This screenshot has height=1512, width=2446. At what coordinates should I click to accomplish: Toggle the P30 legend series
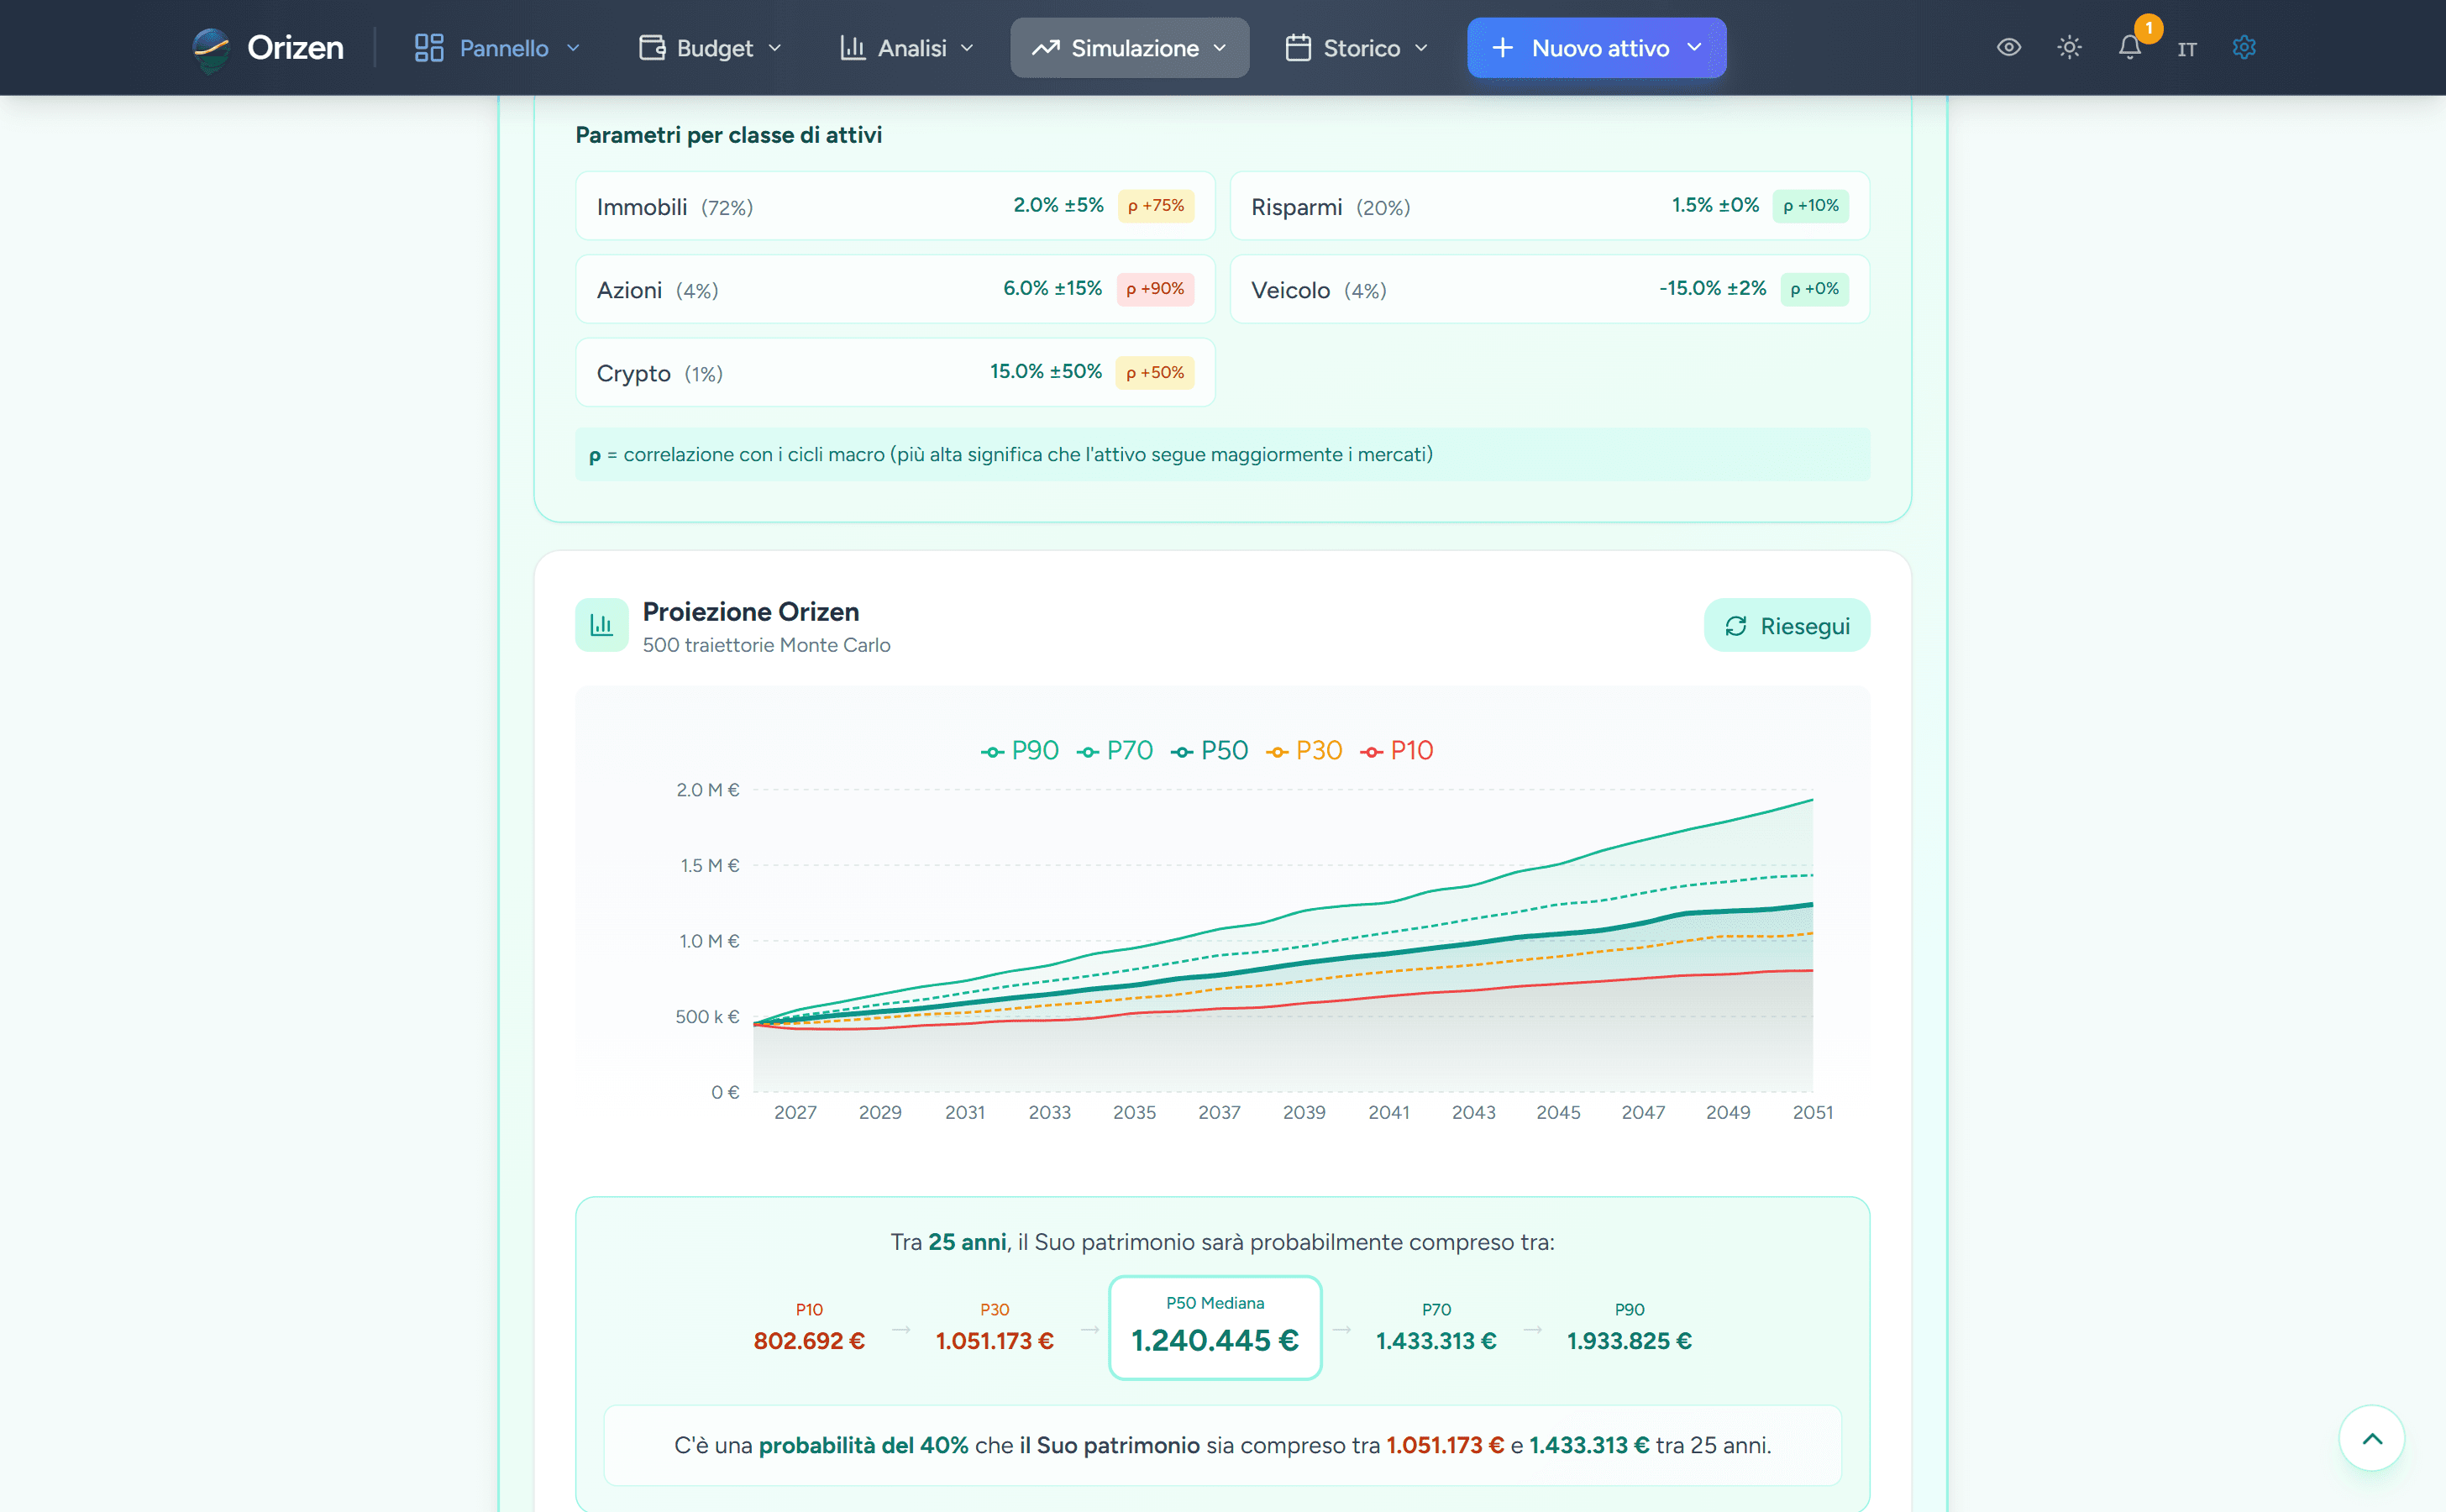pyautogui.click(x=1304, y=751)
